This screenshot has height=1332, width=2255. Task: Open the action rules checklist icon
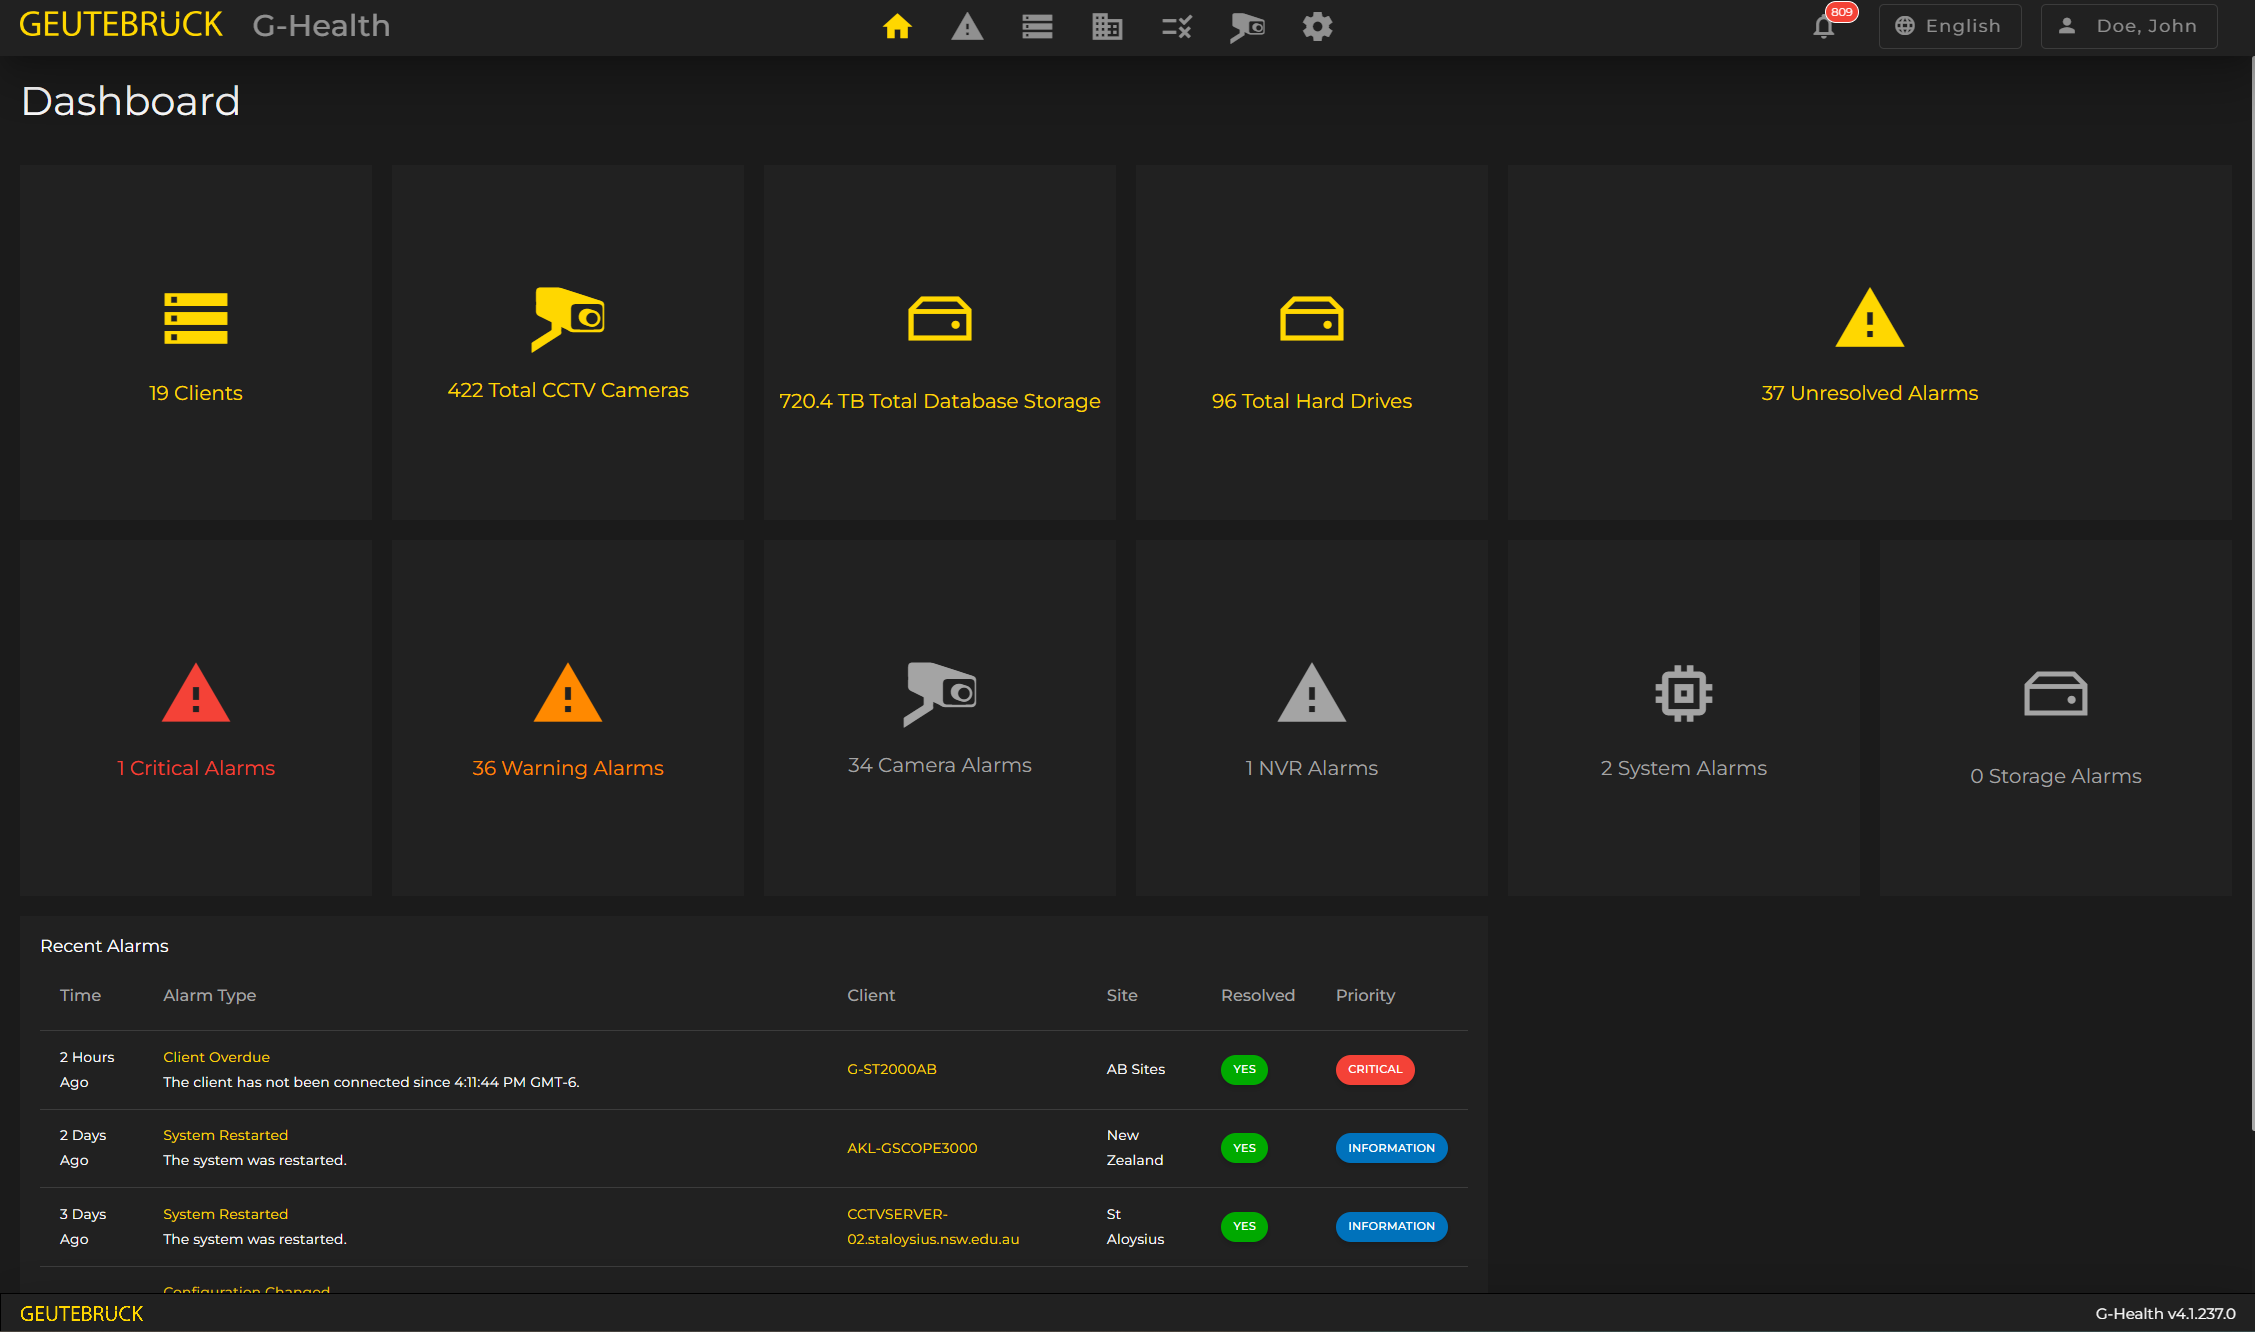[1177, 27]
